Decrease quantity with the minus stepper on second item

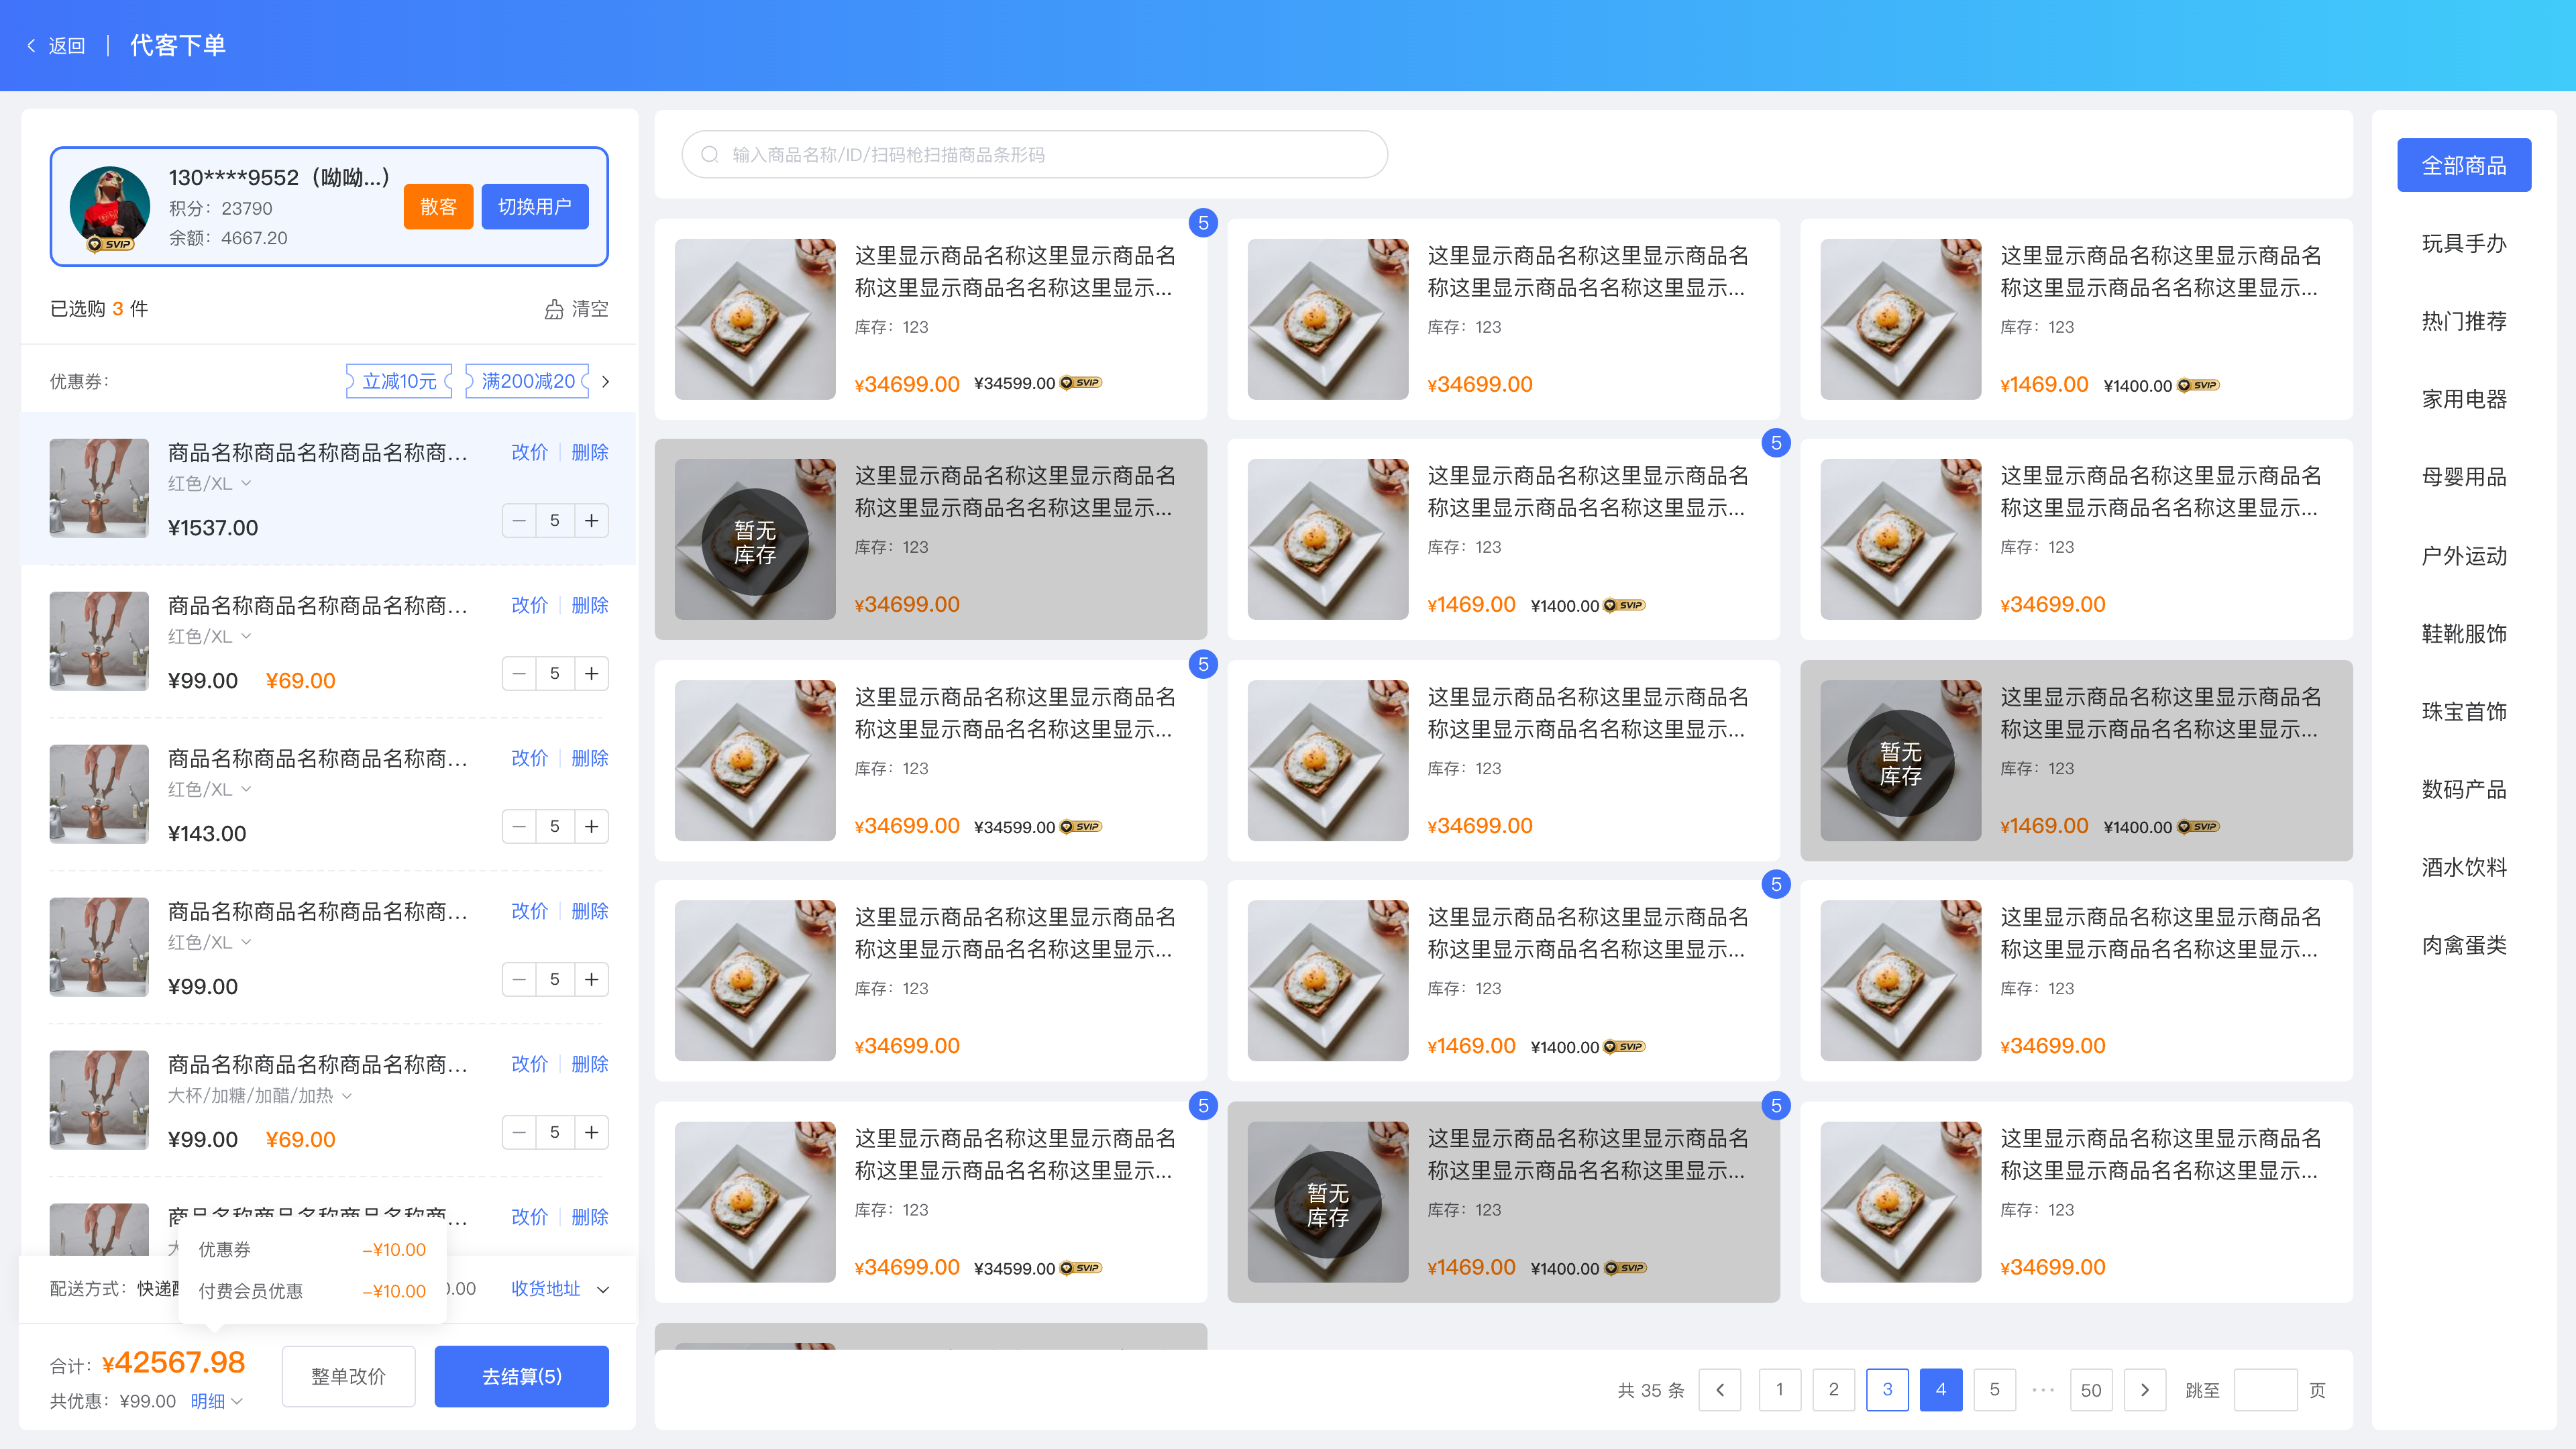[519, 673]
